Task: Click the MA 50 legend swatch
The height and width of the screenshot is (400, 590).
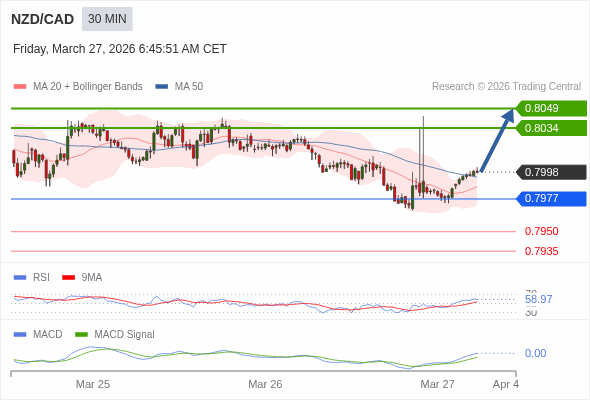Action: click(x=162, y=87)
